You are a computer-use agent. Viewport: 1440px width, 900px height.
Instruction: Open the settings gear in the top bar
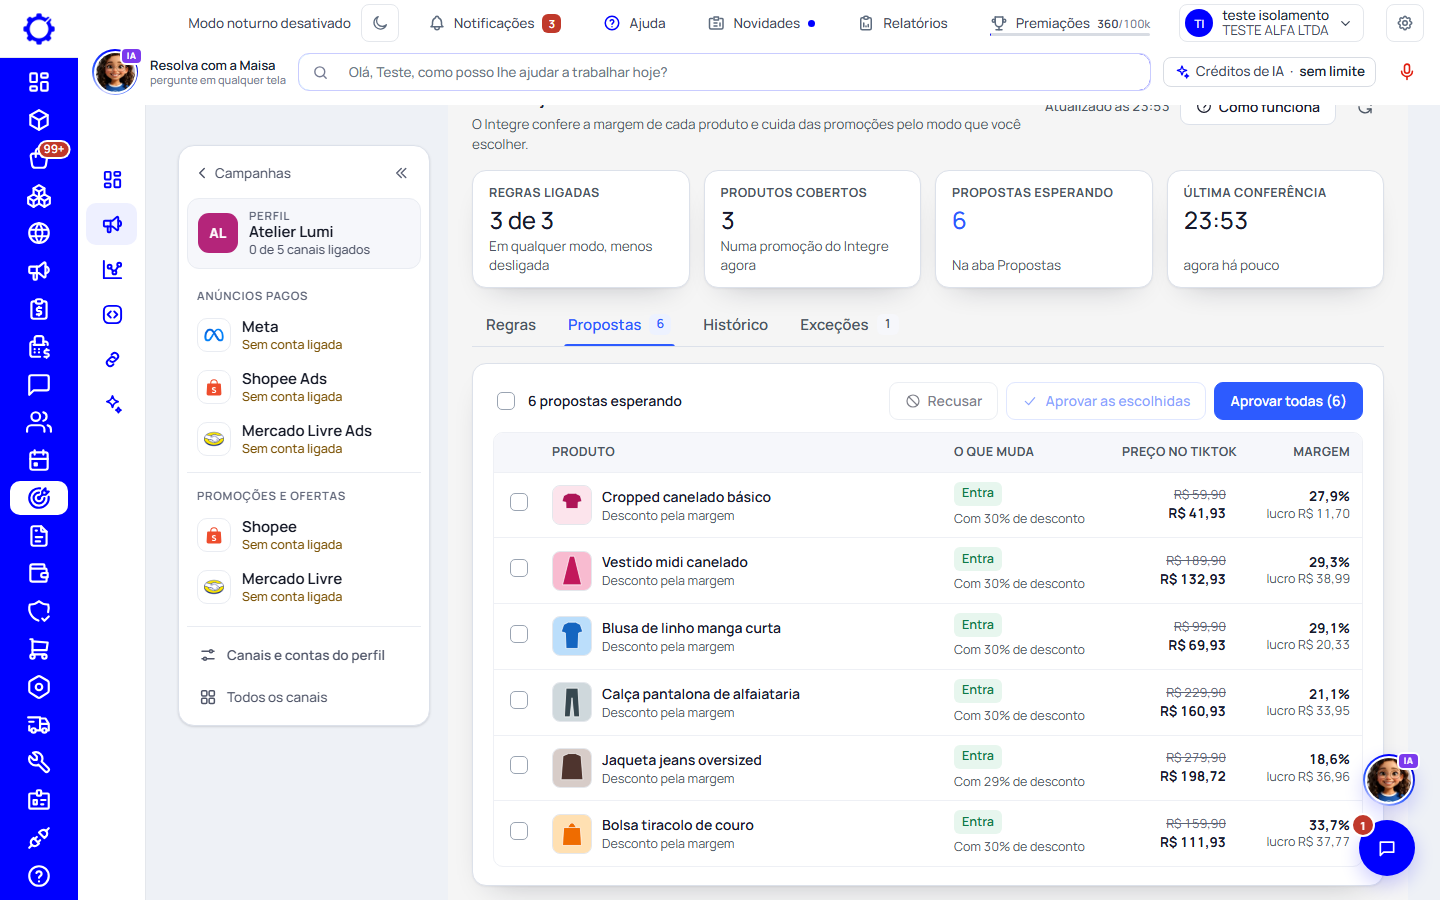click(x=1405, y=23)
